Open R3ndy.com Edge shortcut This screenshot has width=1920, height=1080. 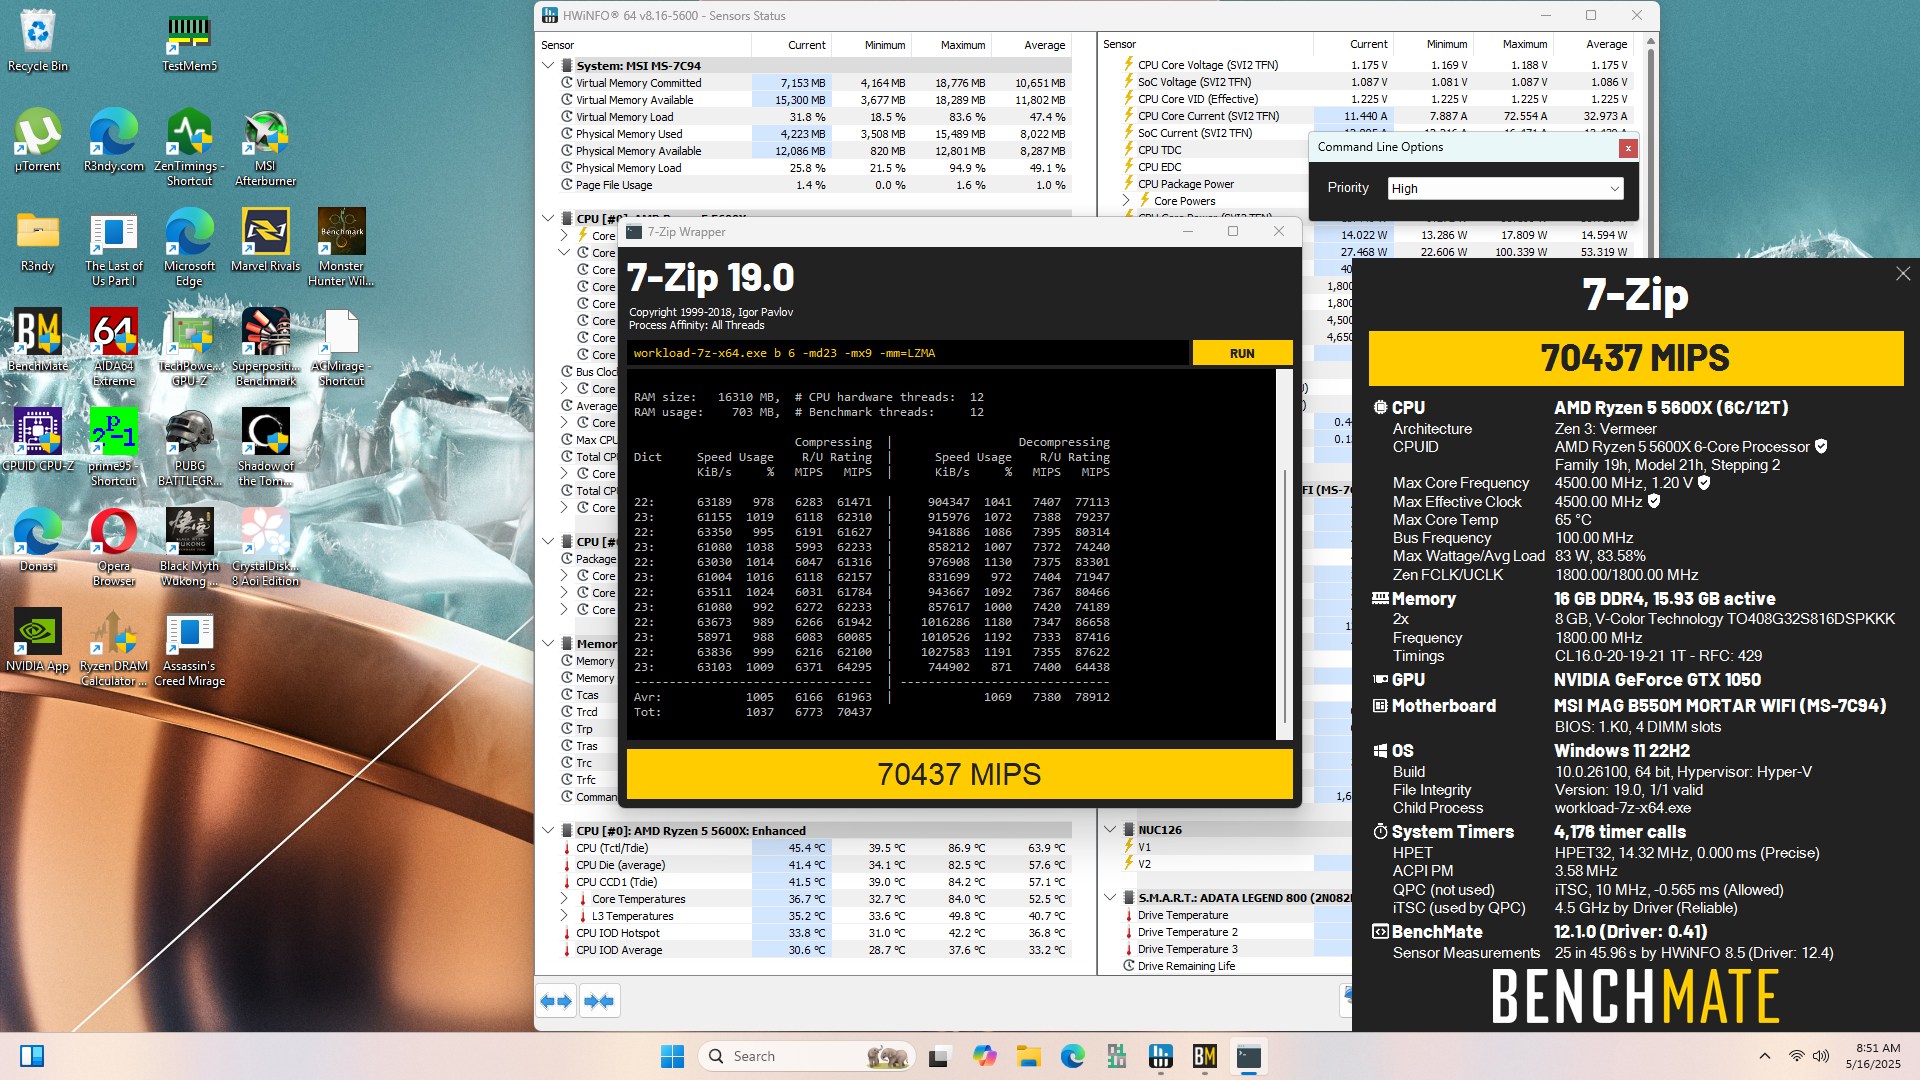[113, 140]
